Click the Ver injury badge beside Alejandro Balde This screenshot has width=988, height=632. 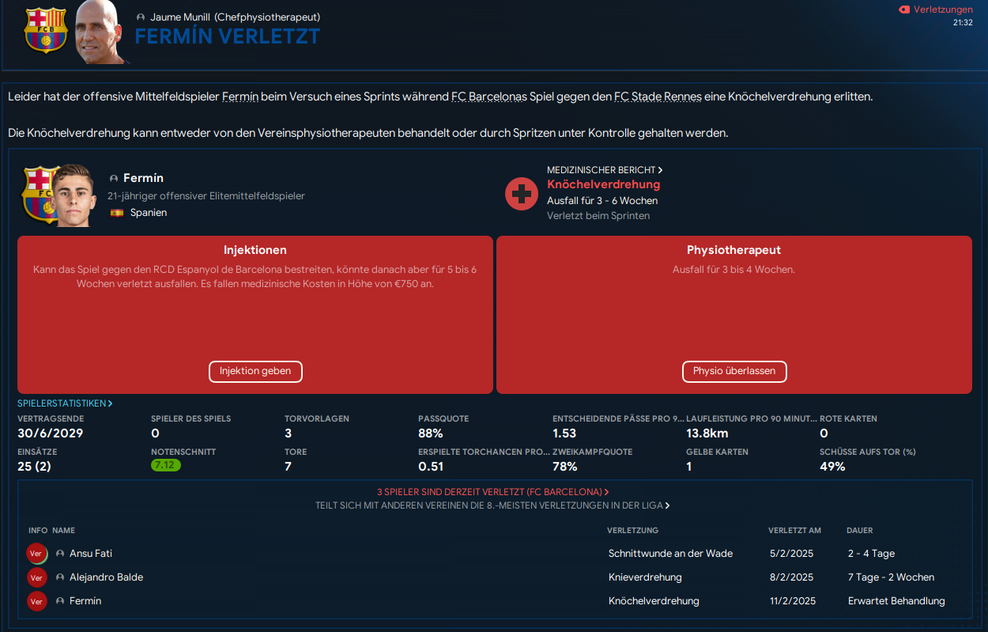[37, 577]
